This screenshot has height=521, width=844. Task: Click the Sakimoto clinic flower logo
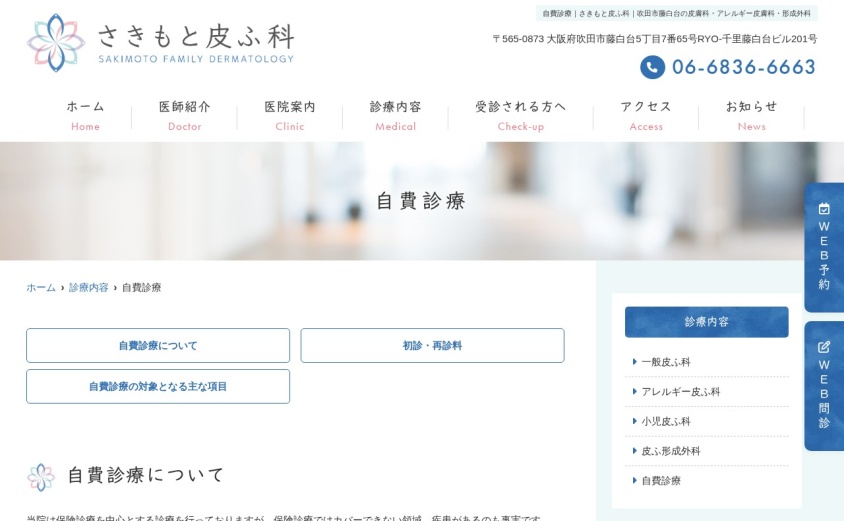(56, 43)
